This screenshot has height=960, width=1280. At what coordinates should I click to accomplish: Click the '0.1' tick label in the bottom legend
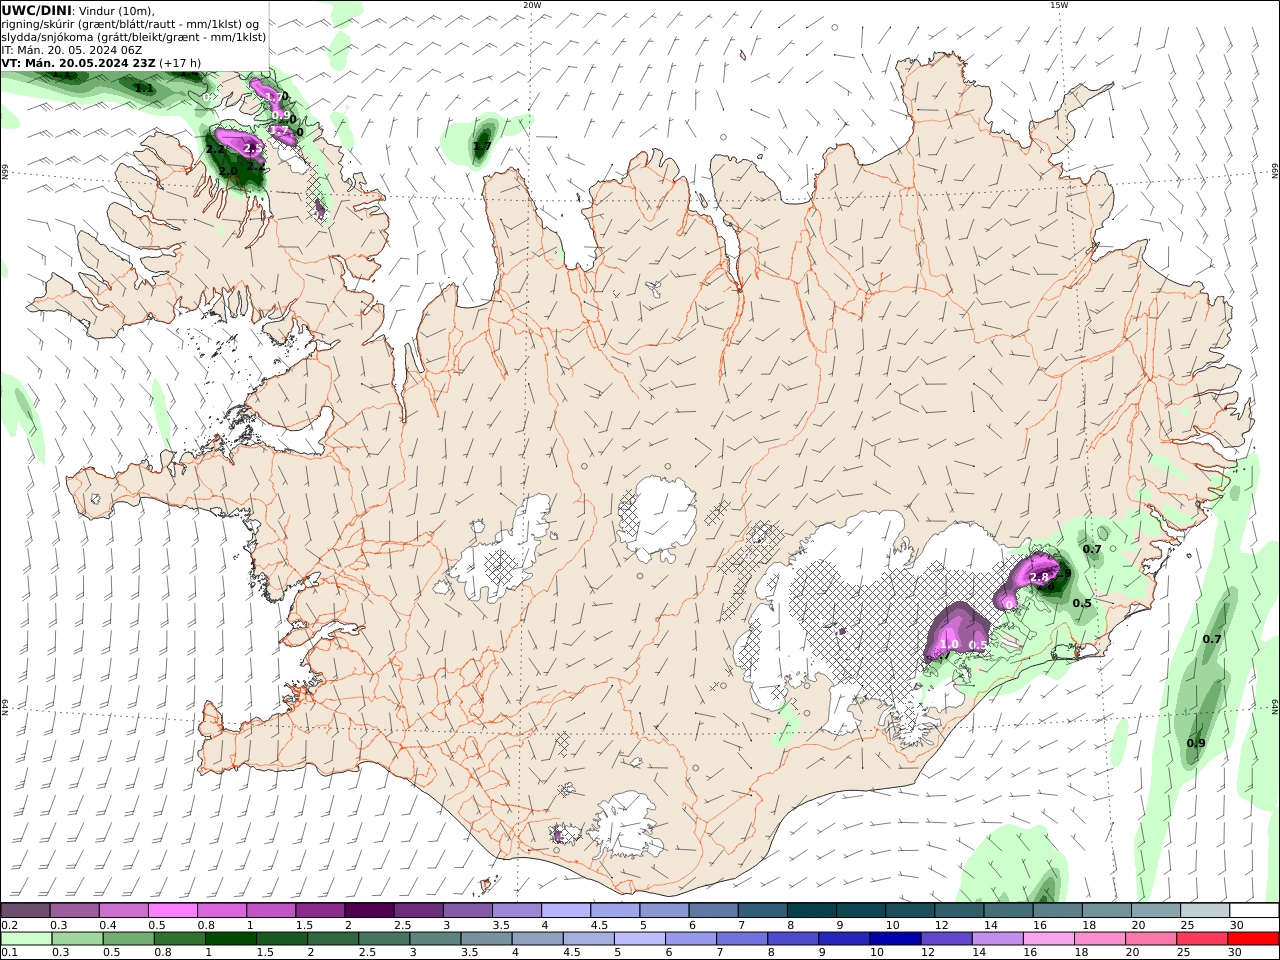[x=8, y=953]
